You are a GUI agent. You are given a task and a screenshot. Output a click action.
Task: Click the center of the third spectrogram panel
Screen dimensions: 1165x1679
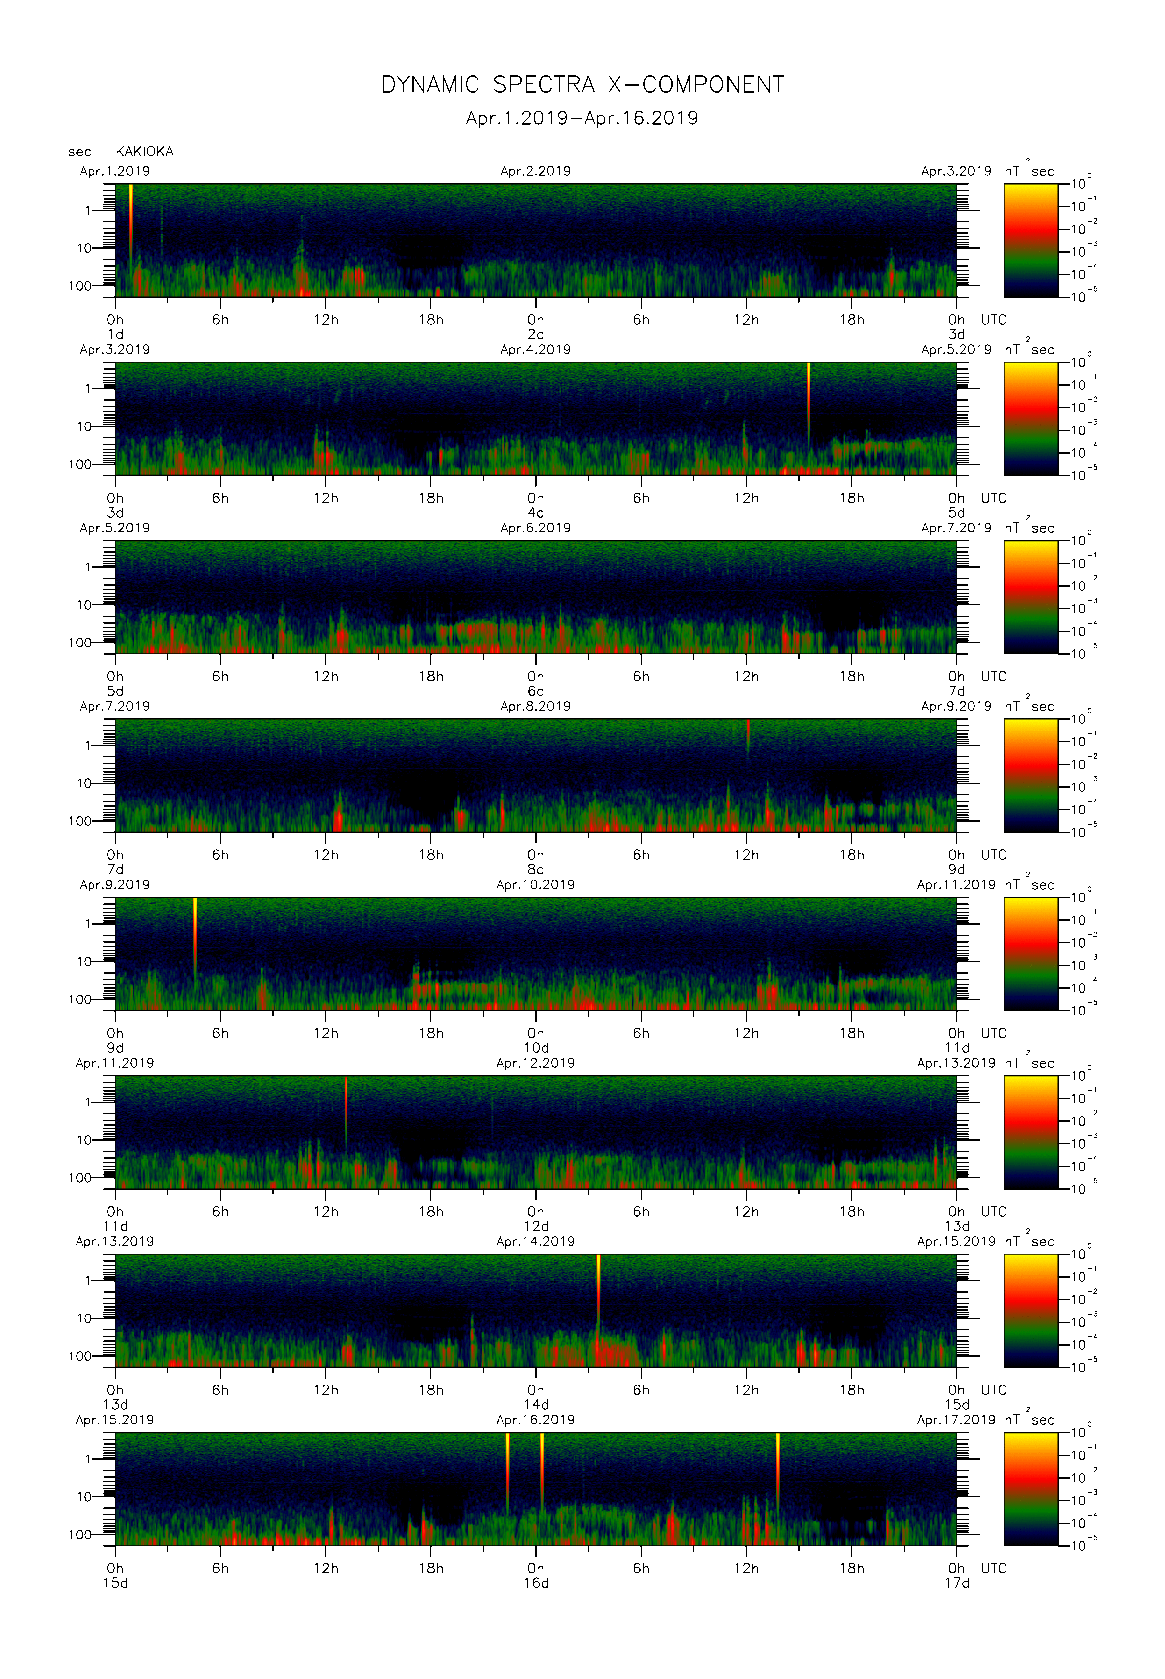pyautogui.click(x=536, y=597)
